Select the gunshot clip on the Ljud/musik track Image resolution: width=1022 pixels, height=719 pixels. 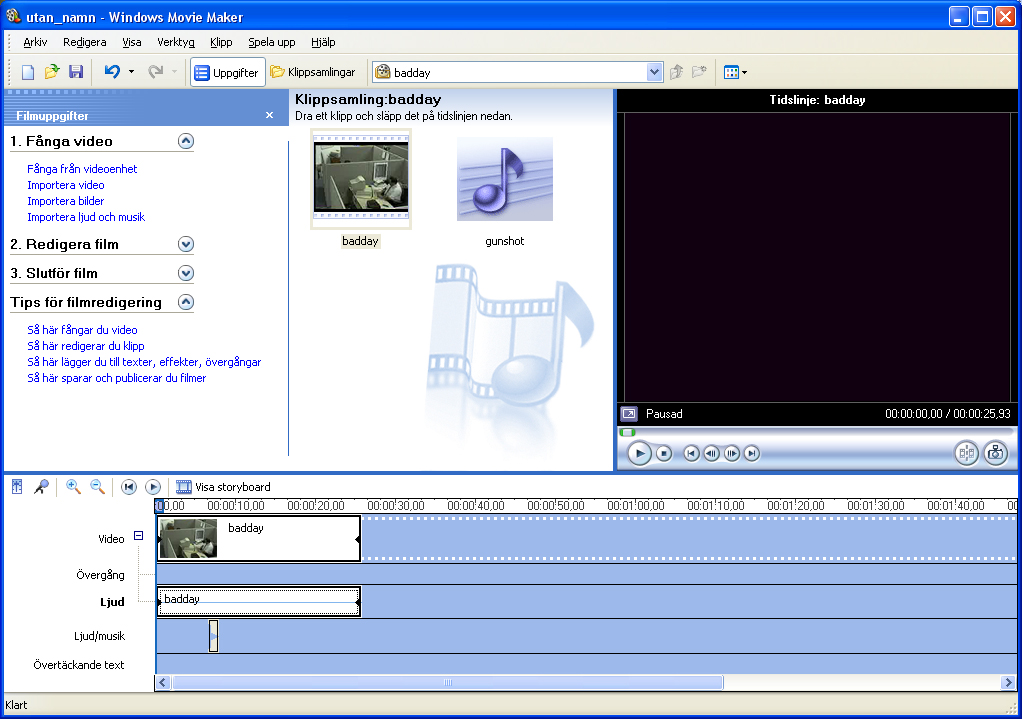coord(213,636)
